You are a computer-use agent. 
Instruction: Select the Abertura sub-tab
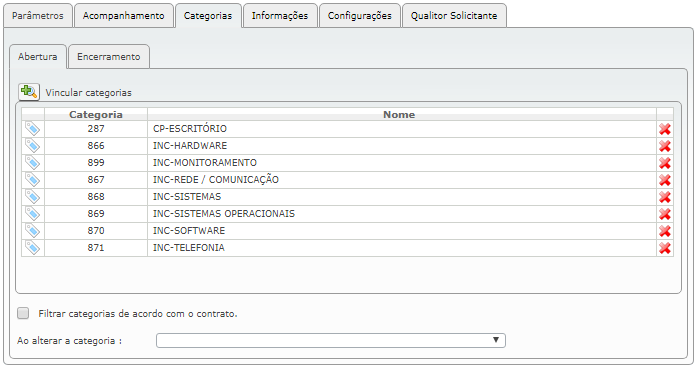[38, 57]
